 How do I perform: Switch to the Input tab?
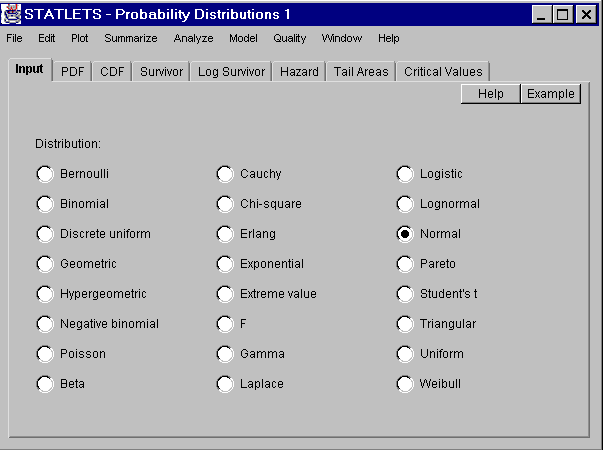click(30, 70)
